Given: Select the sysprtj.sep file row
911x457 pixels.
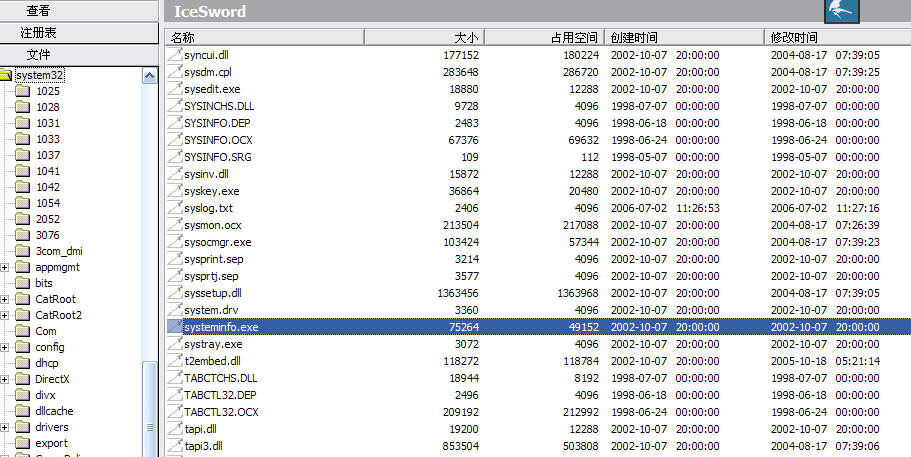Looking at the screenshot, I should tap(538, 276).
